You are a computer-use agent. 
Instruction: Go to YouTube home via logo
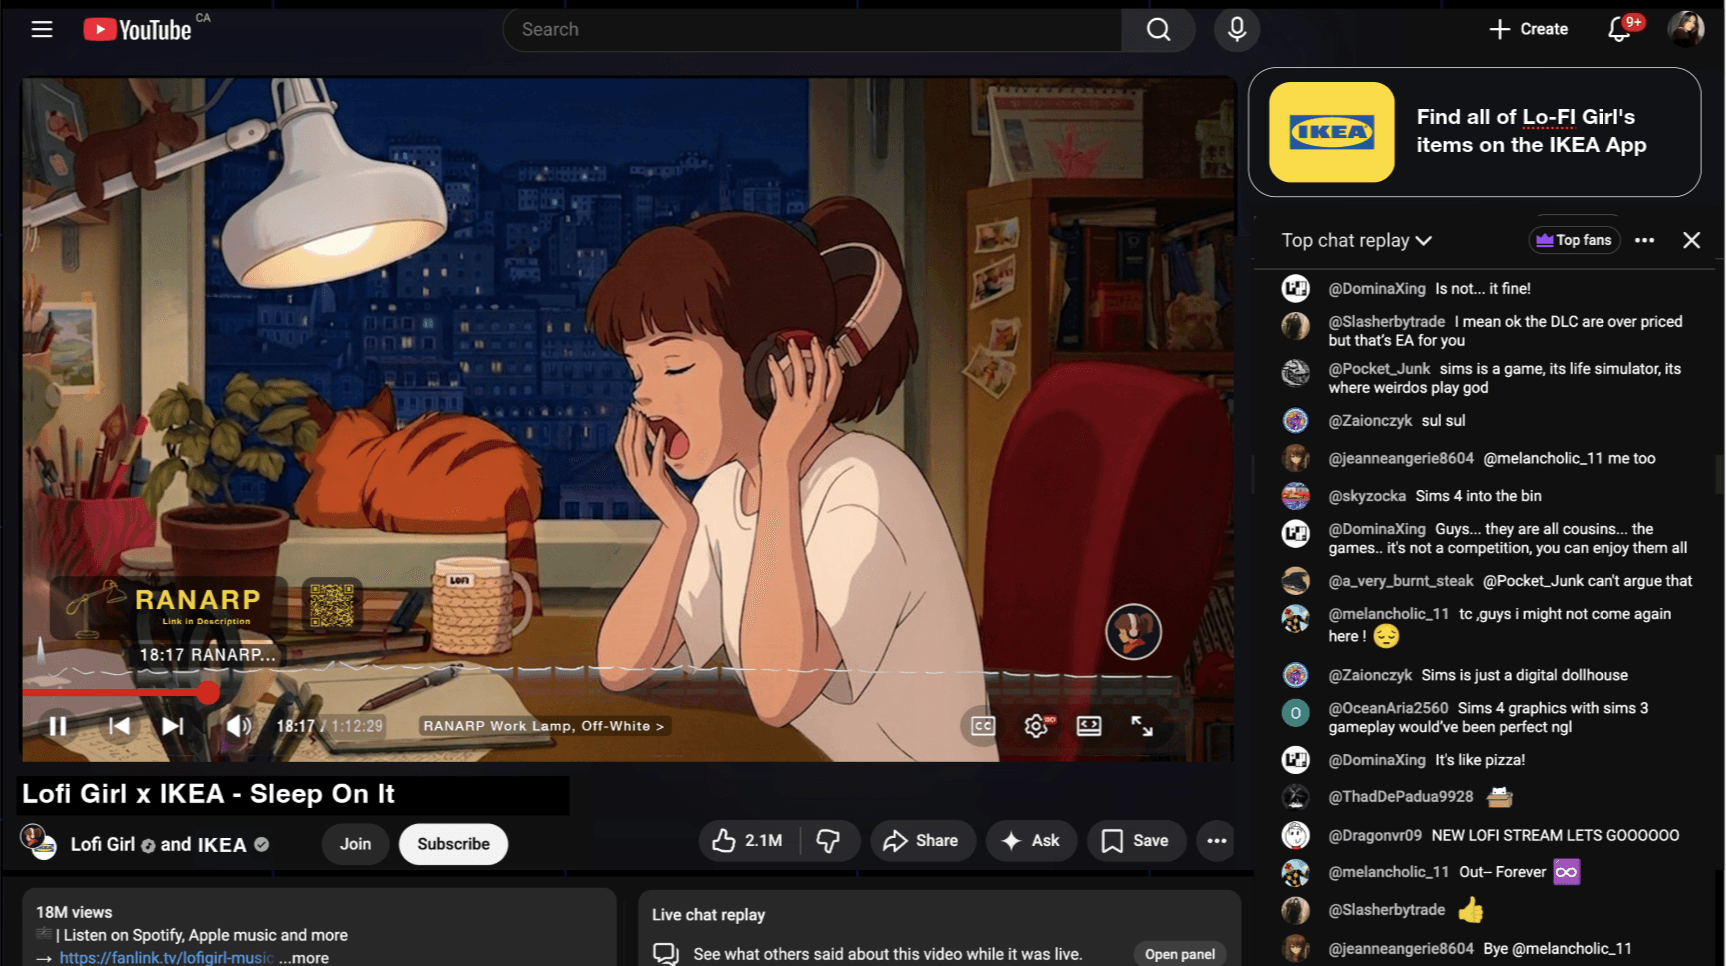(x=137, y=30)
